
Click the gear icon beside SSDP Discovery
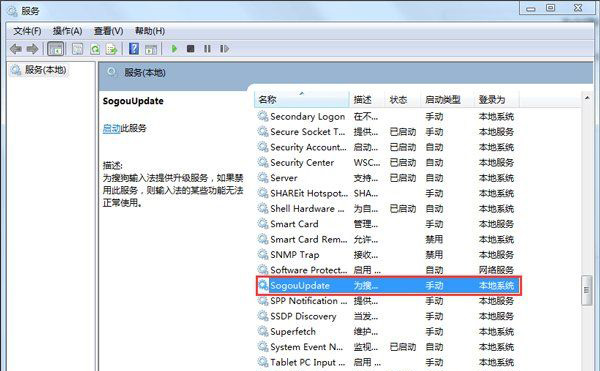(263, 316)
